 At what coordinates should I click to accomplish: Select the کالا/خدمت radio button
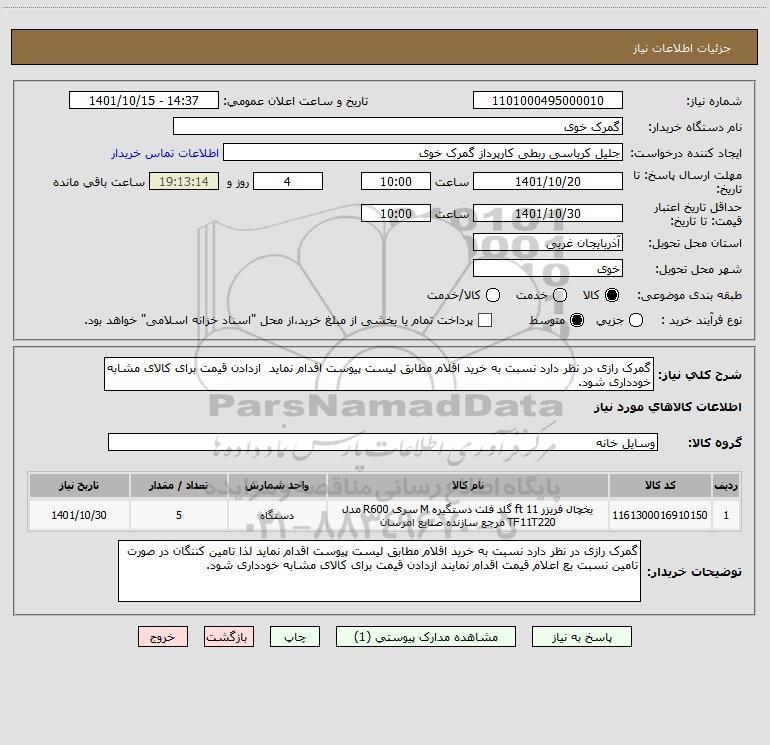(493, 295)
